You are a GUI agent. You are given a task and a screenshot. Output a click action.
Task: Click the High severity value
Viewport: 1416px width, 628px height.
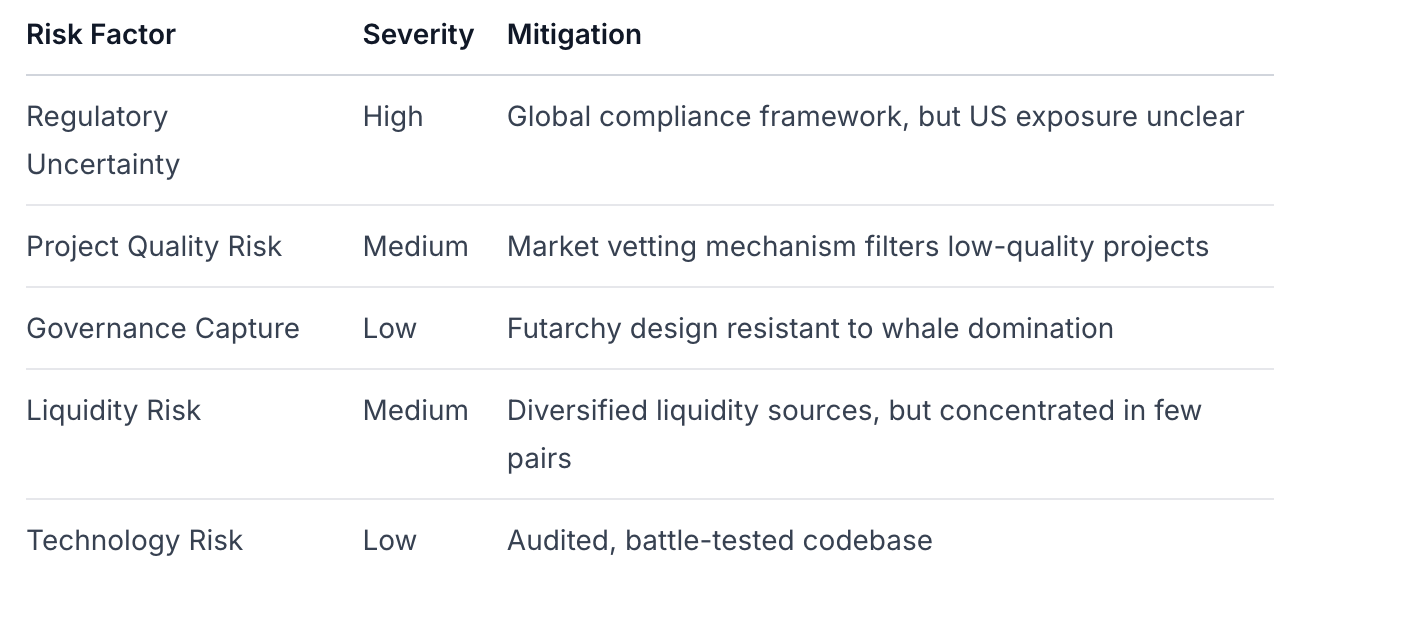tap(393, 117)
